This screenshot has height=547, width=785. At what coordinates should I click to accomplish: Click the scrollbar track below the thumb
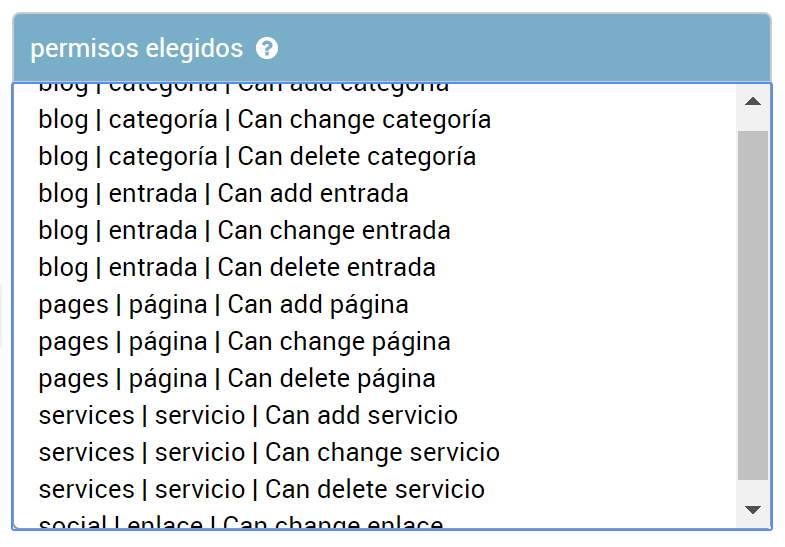(752, 486)
